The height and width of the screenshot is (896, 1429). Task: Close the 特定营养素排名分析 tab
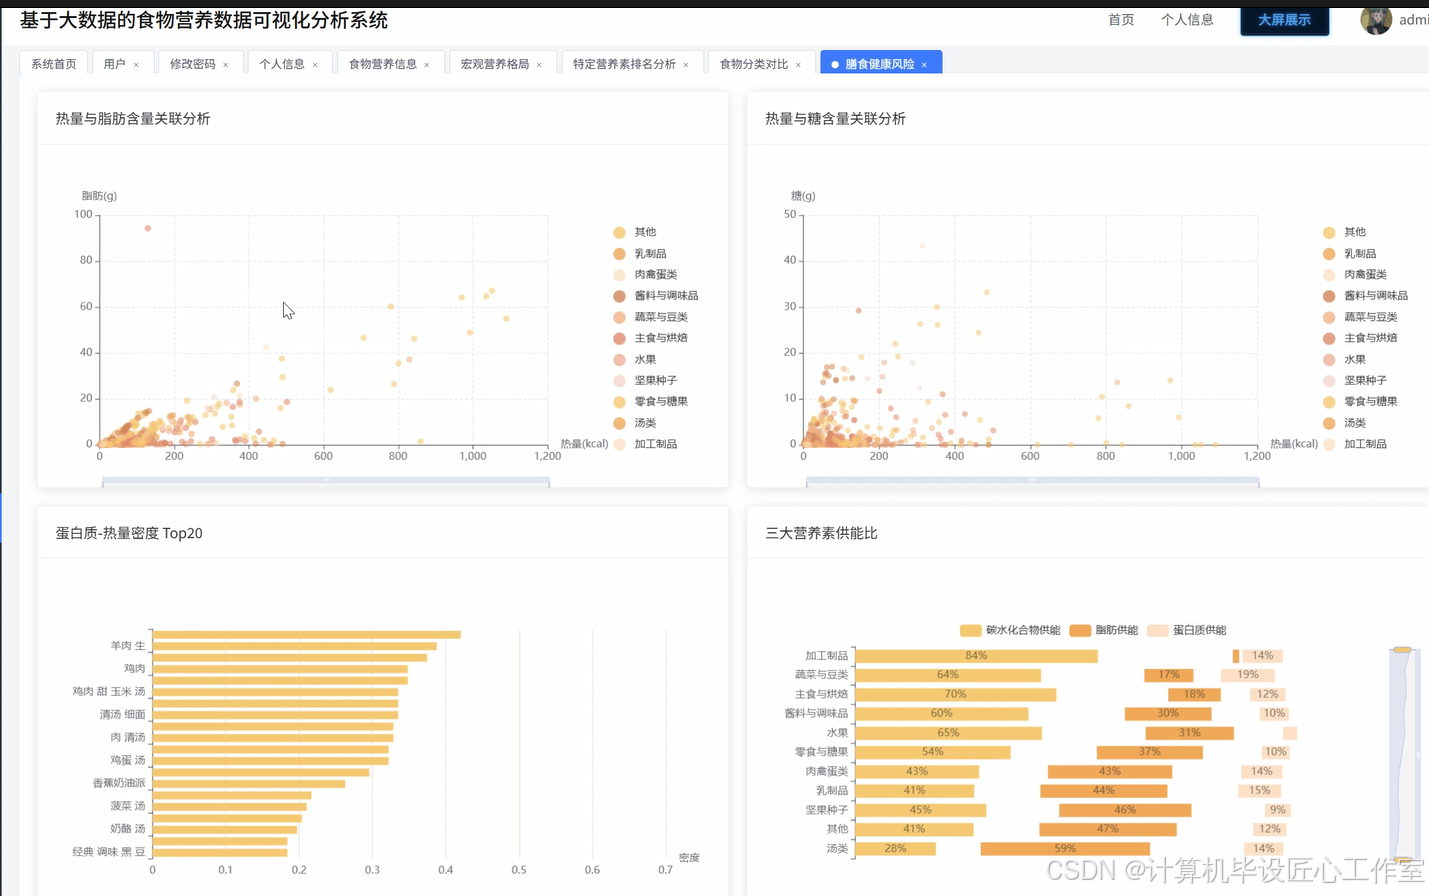[686, 65]
